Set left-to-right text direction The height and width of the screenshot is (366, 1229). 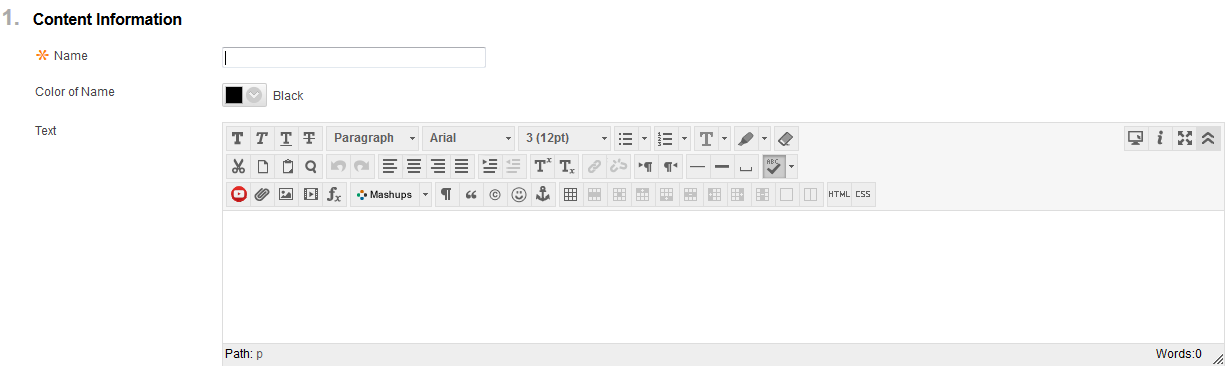coord(645,166)
